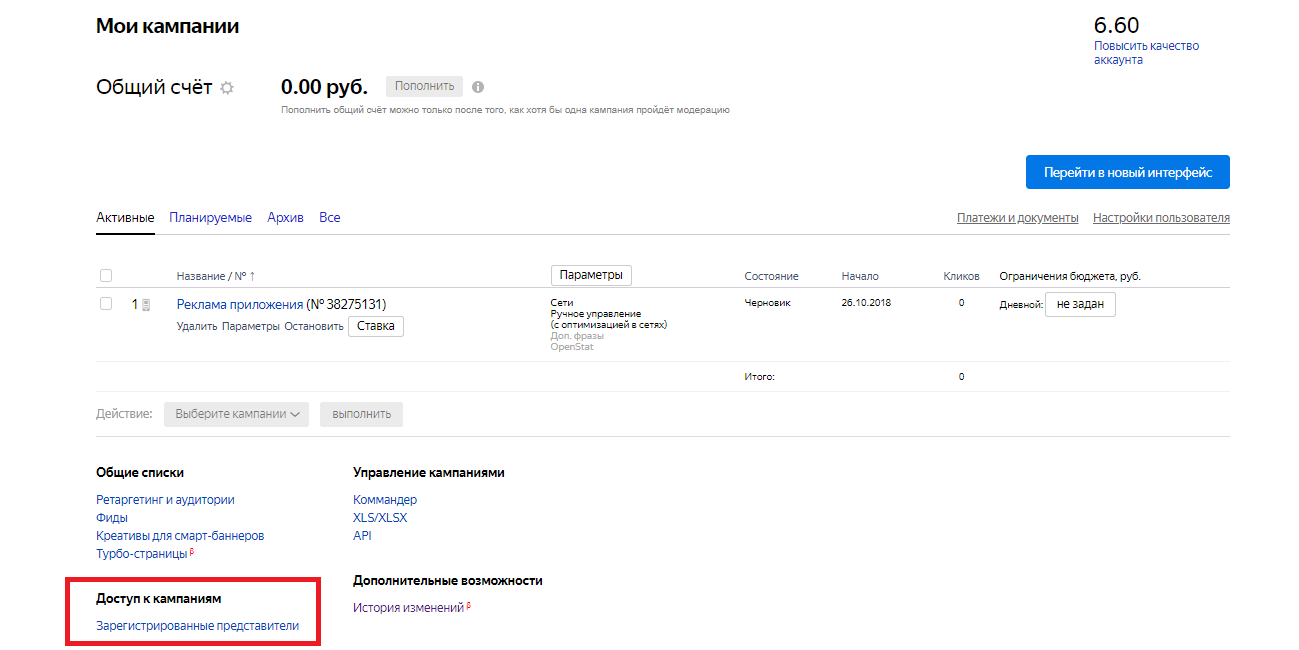Set daily budget via не задан button
The height and width of the screenshot is (650, 1299).
tap(1080, 304)
